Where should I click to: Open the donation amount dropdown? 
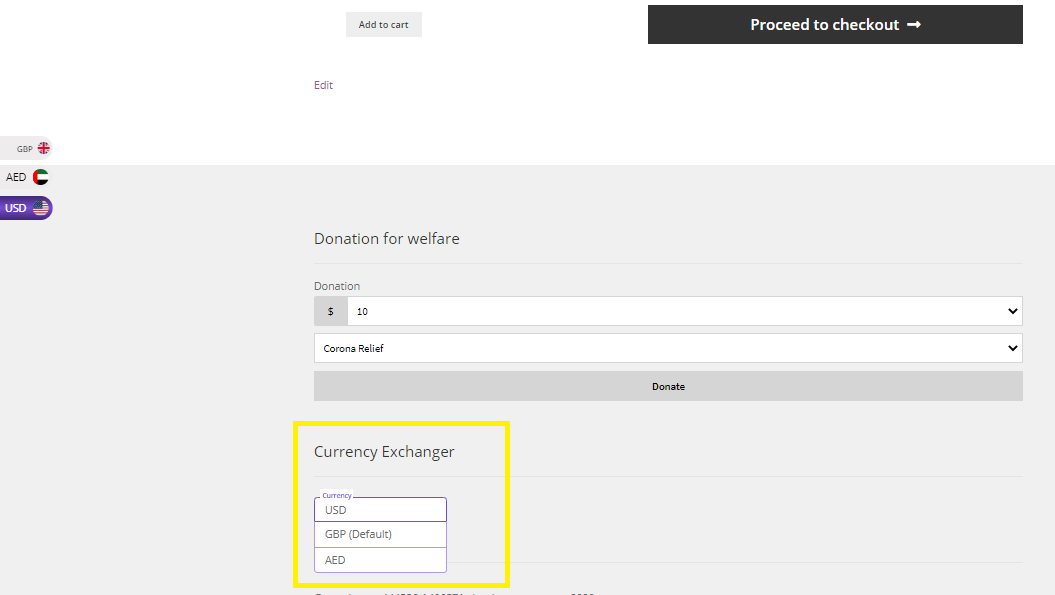pos(685,312)
